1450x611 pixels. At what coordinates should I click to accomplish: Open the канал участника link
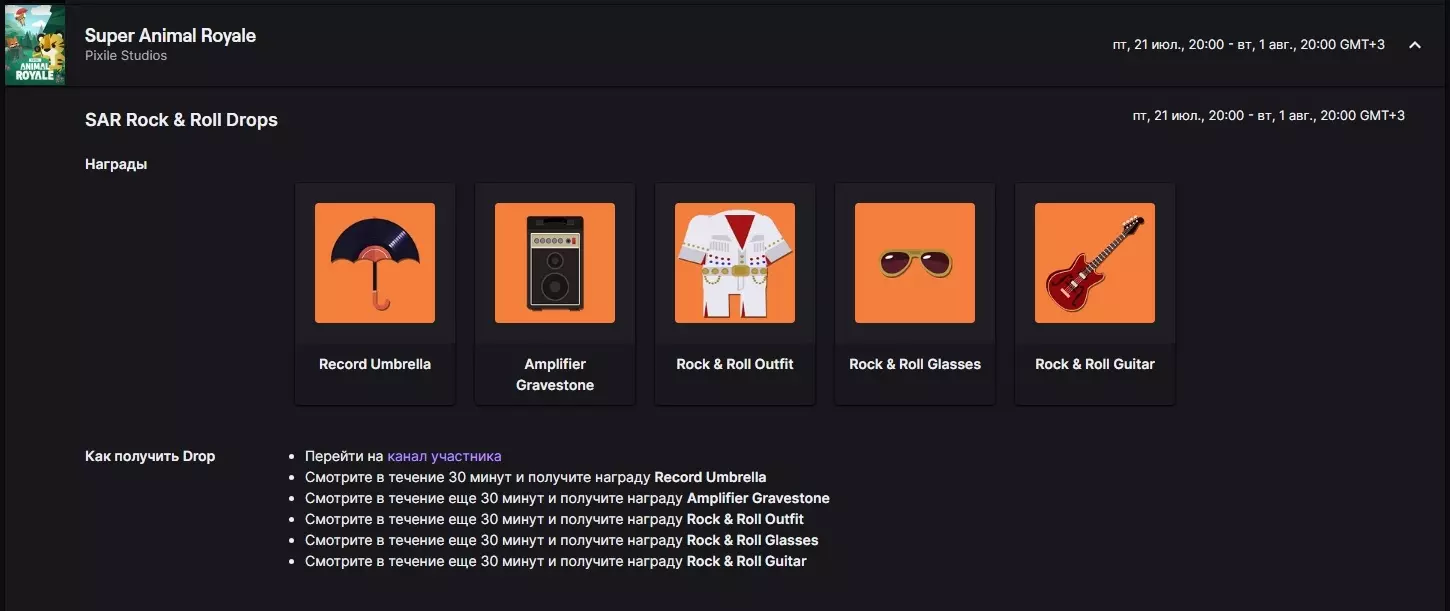(444, 456)
